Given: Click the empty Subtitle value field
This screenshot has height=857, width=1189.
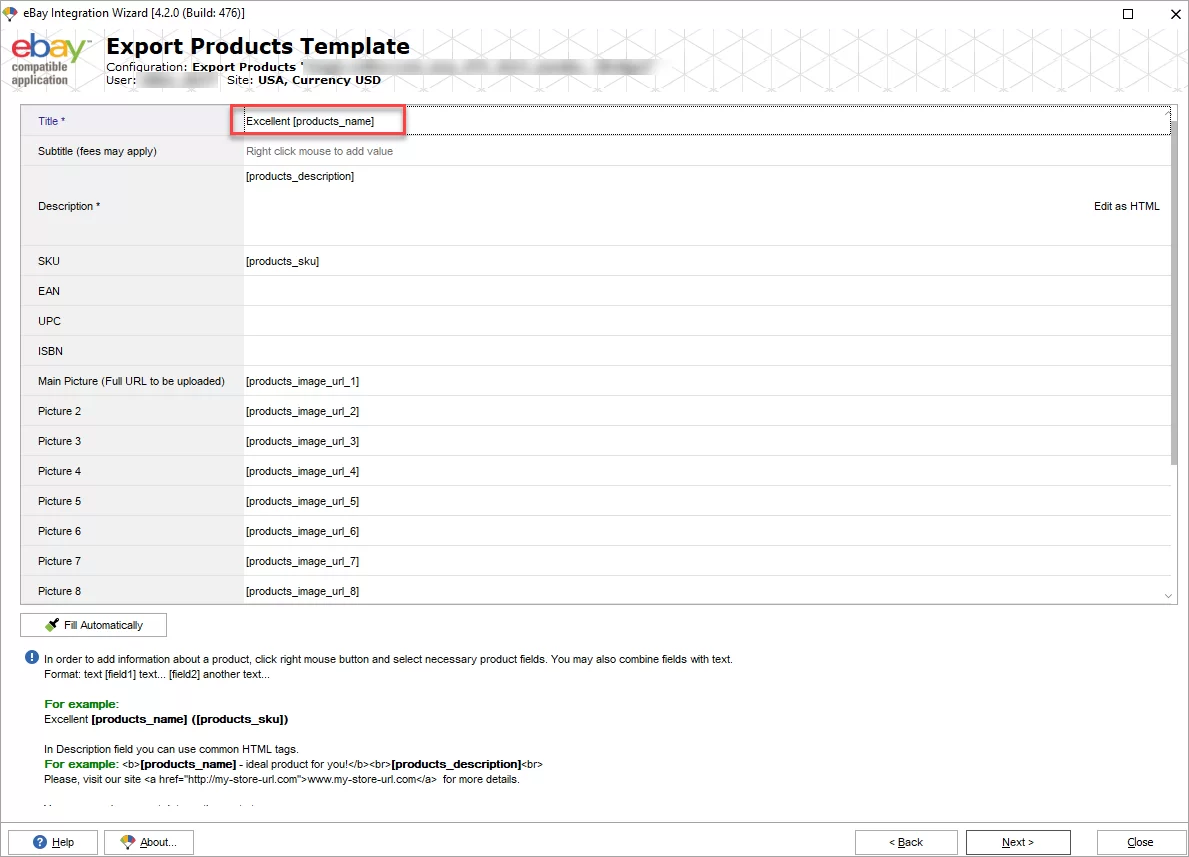Looking at the screenshot, I should pos(500,151).
